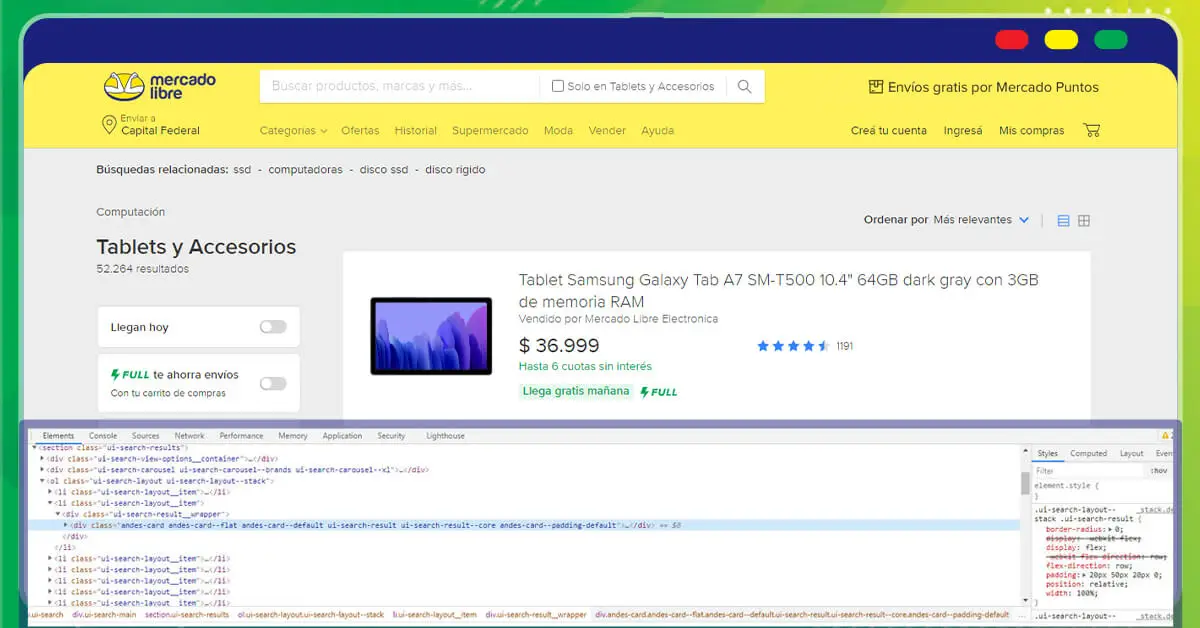This screenshot has height=628, width=1200.
Task: Switch to the Network tab
Action: click(189, 436)
